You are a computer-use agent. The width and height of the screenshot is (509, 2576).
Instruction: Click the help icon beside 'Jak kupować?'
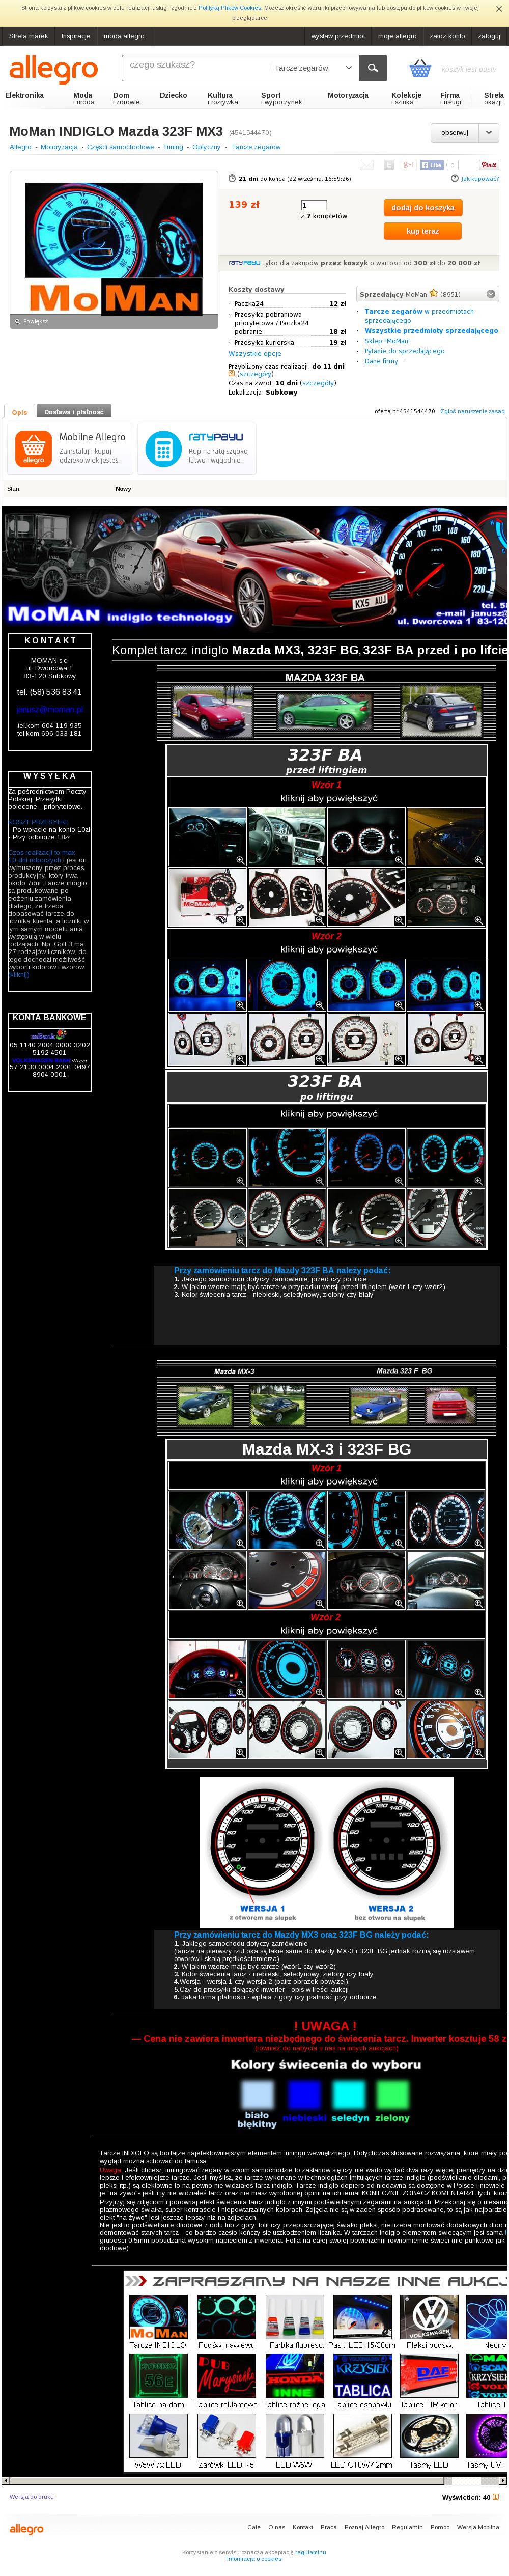pos(455,179)
